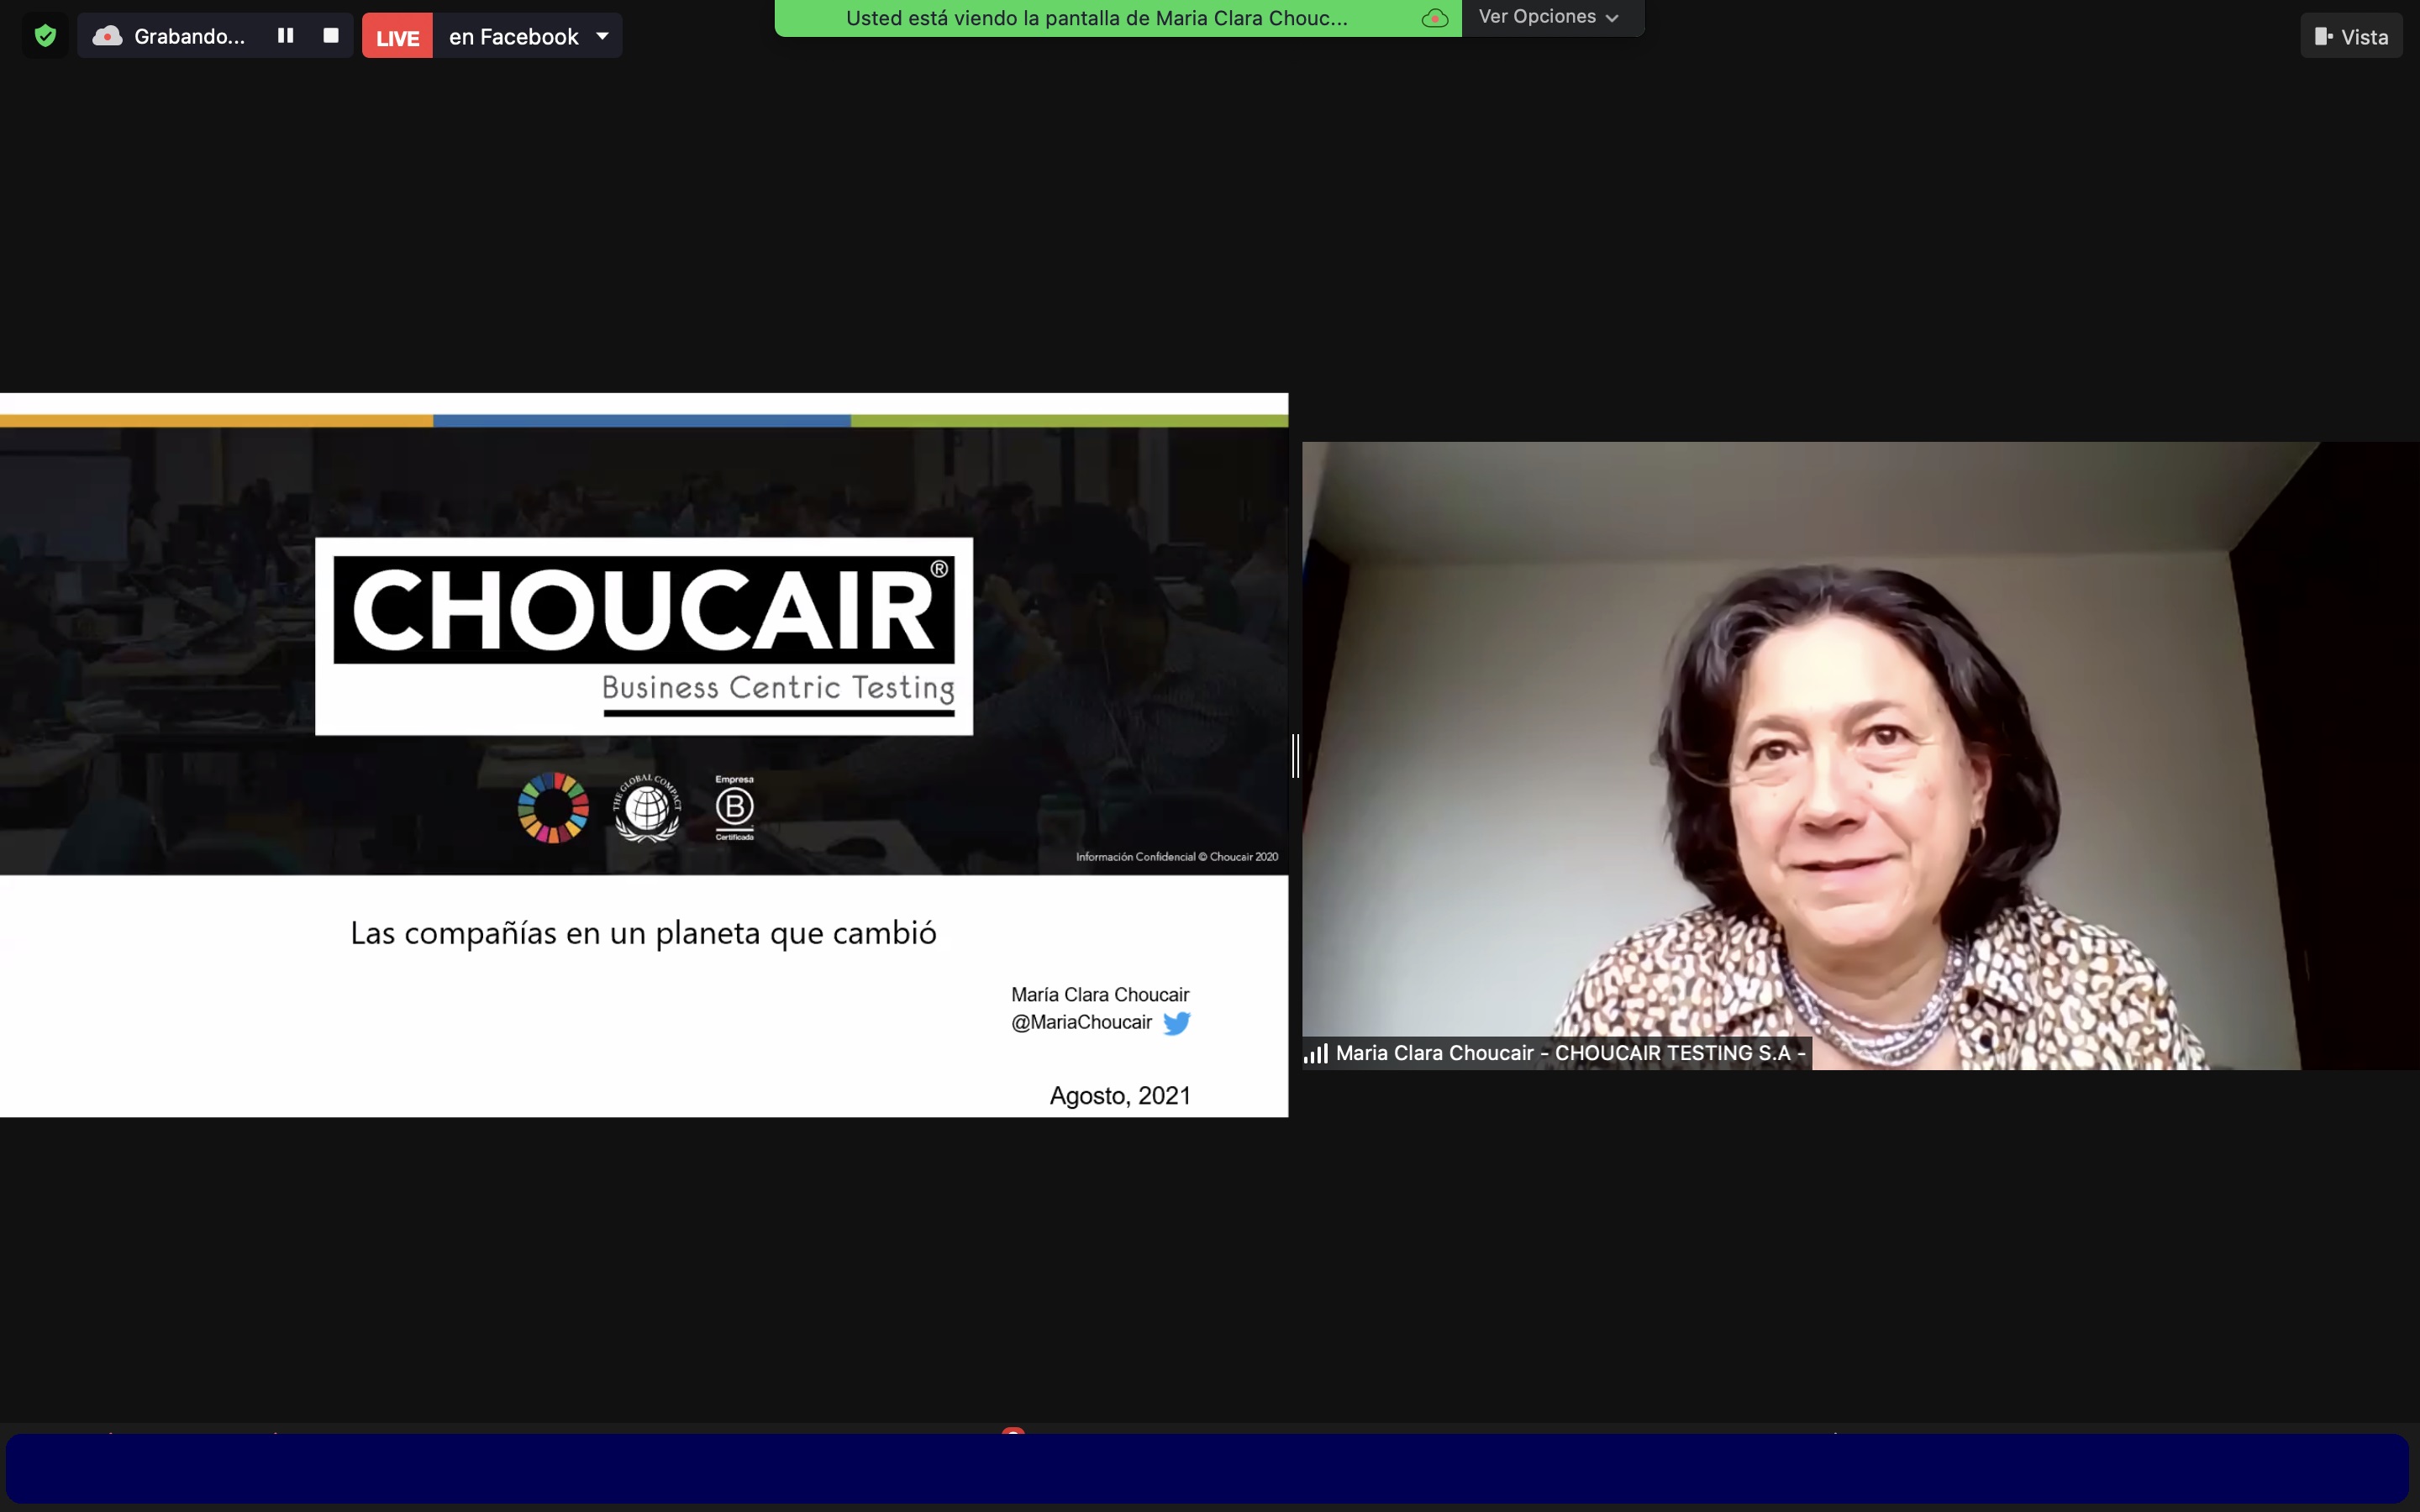Click the 'Business Centric Testing' tagline
The width and height of the screenshot is (2420, 1512).
778,688
